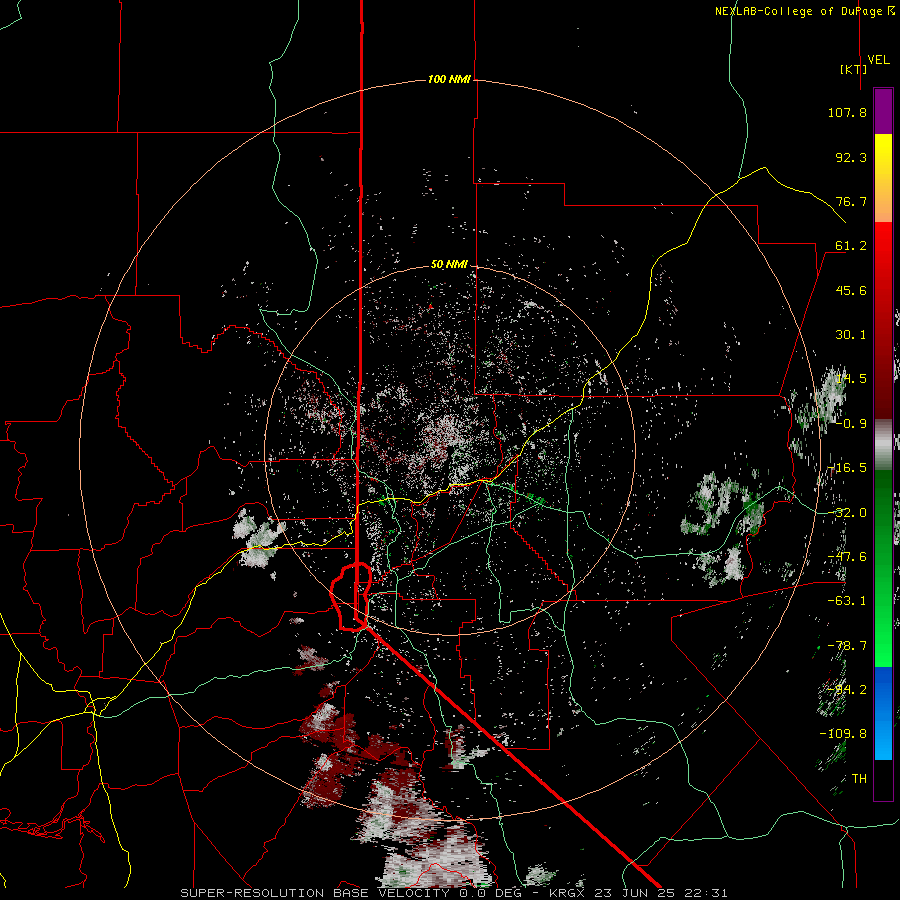The height and width of the screenshot is (900, 900).
Task: Select the "[KT]" units label
Action: pyautogui.click(x=854, y=69)
